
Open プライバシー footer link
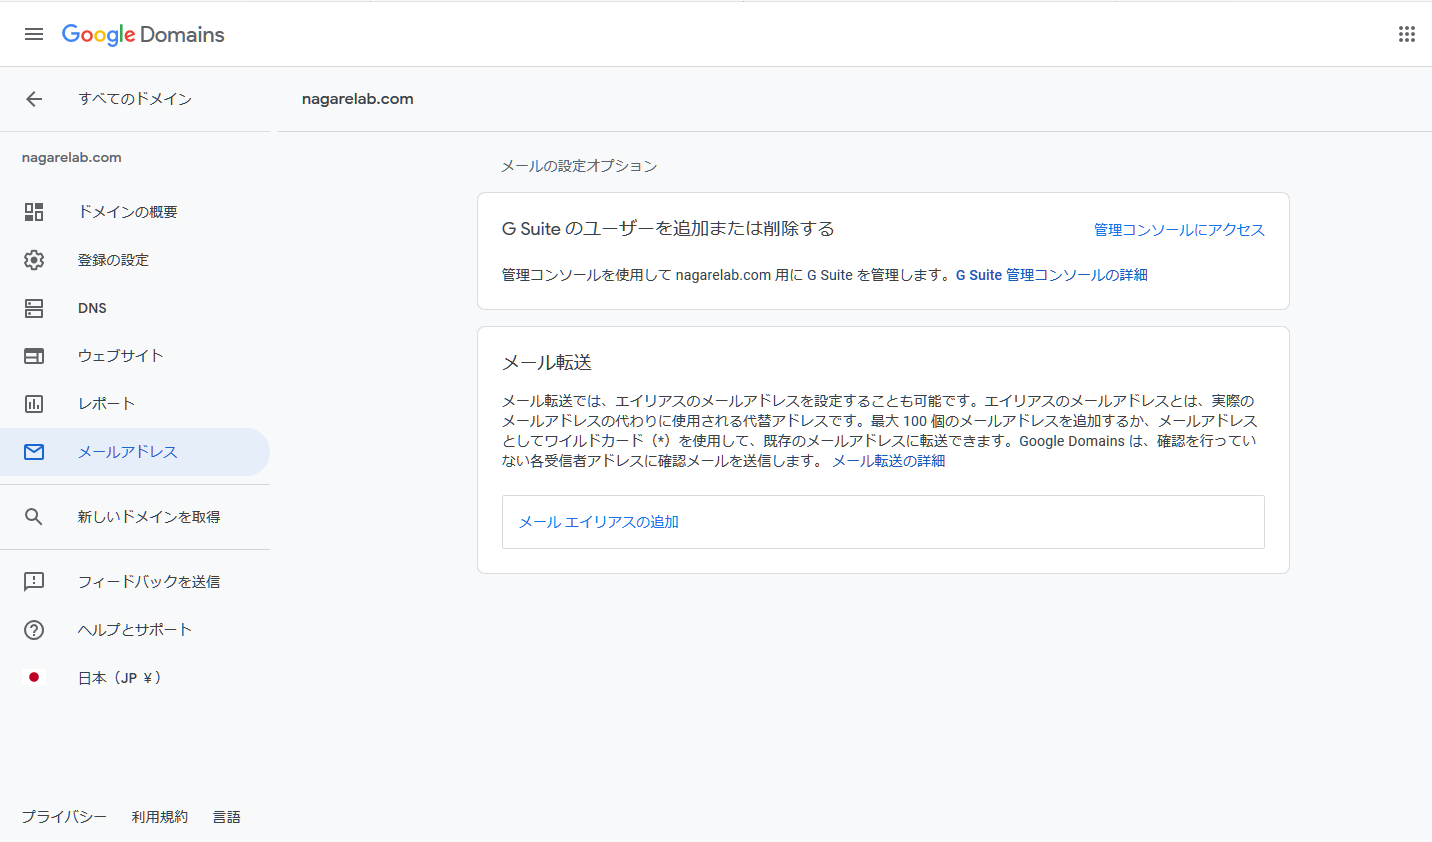pos(64,817)
